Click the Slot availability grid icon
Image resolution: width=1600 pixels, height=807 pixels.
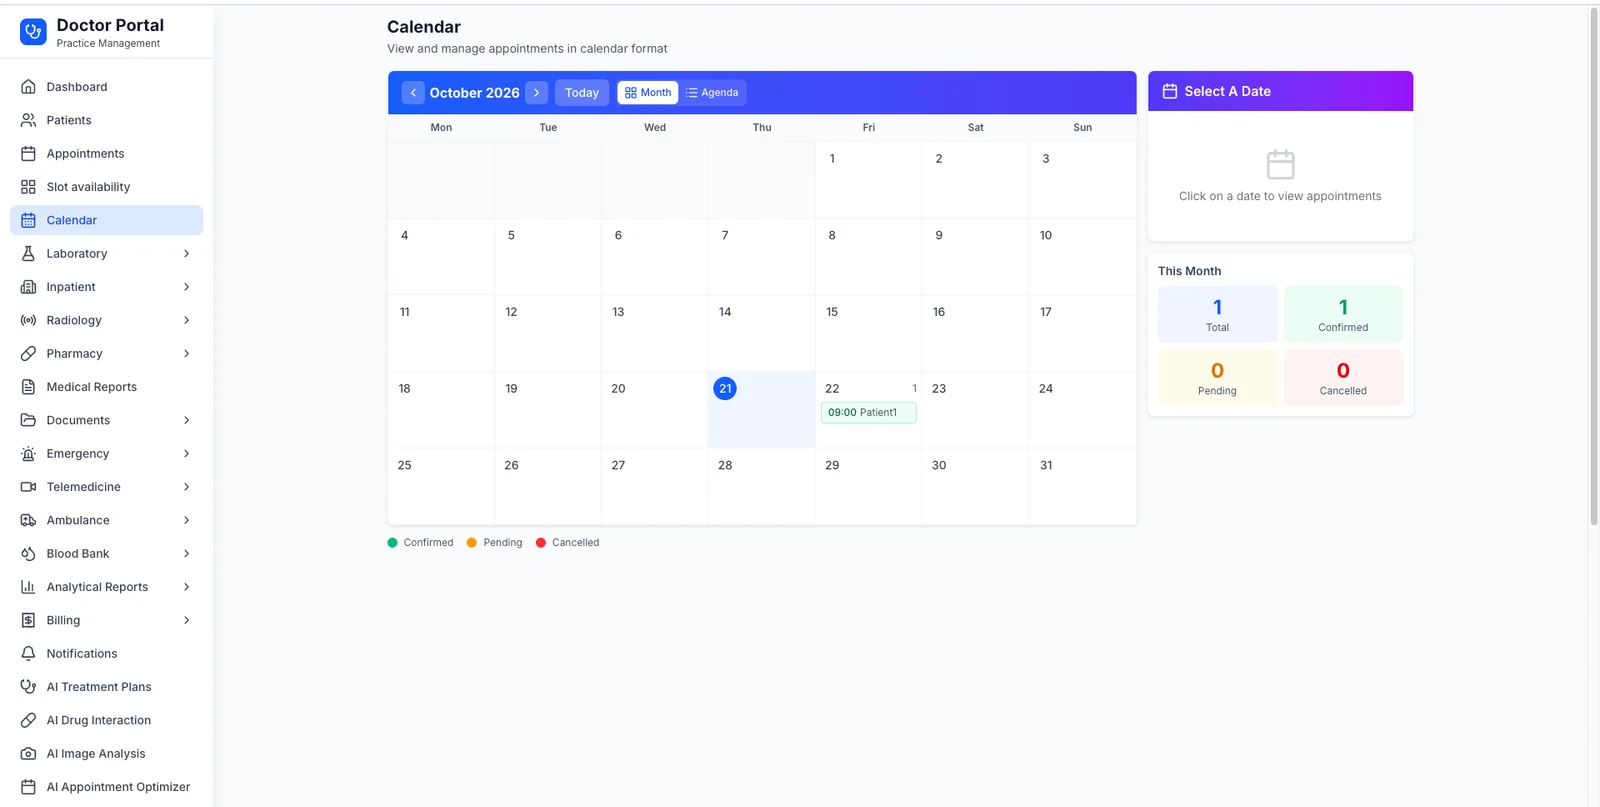[28, 187]
